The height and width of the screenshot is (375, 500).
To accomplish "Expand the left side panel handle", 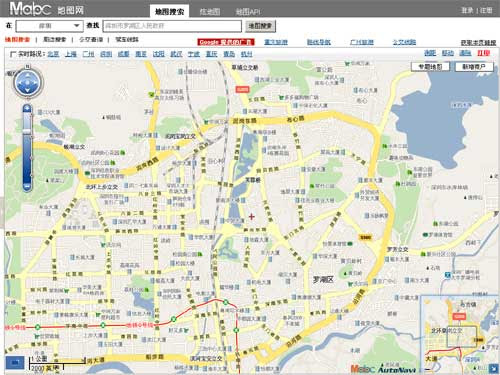I will click(2, 213).
